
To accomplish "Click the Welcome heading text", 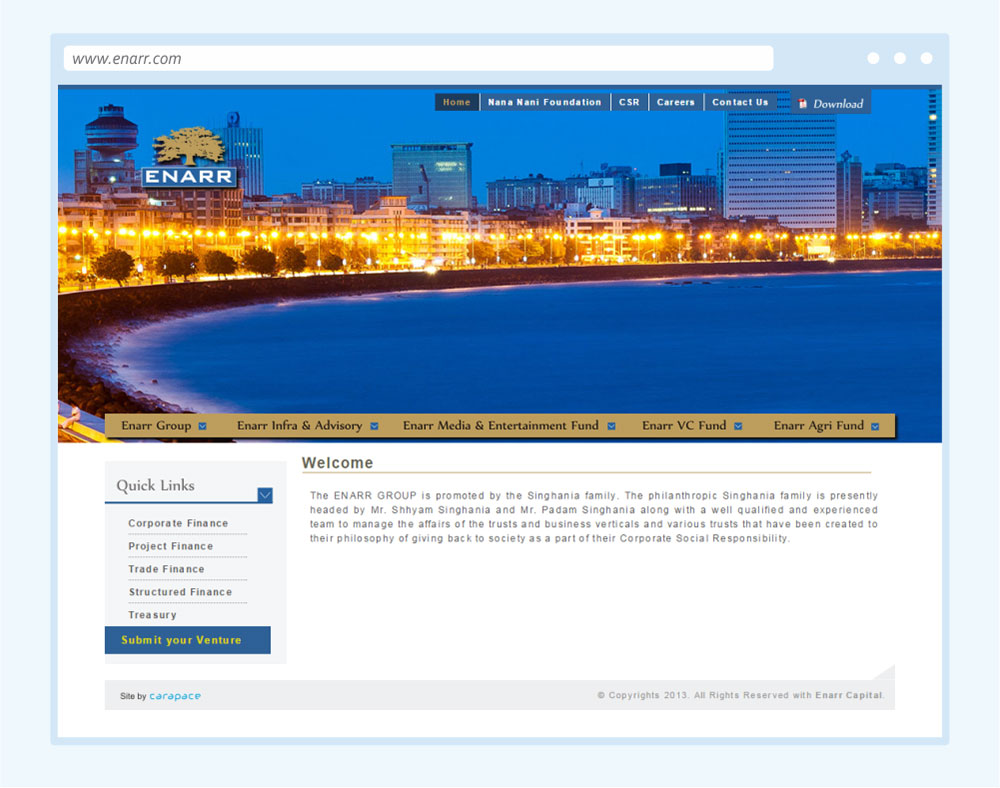I will tap(337, 463).
